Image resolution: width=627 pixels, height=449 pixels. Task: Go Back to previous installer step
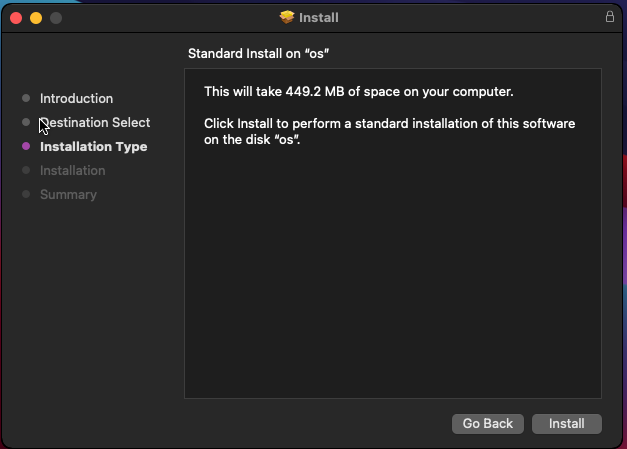(488, 424)
